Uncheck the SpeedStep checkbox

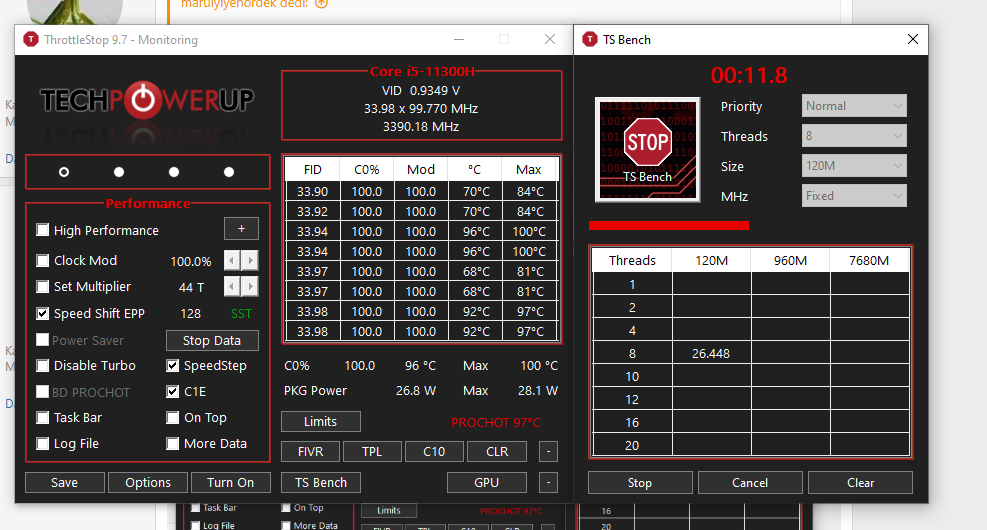172,365
